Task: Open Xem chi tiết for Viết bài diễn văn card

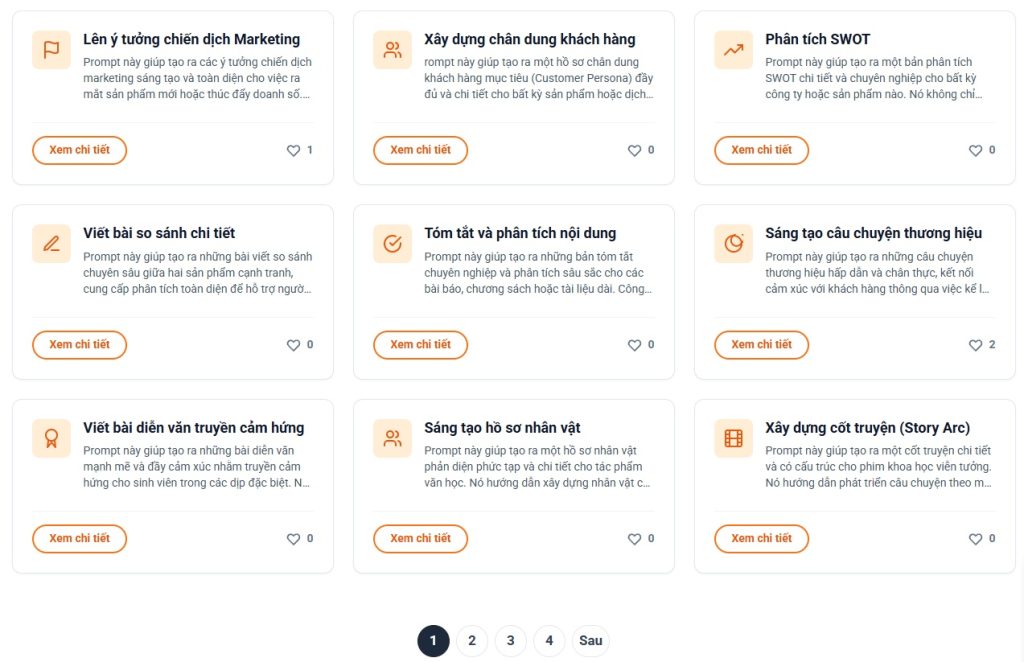Action: click(x=80, y=539)
